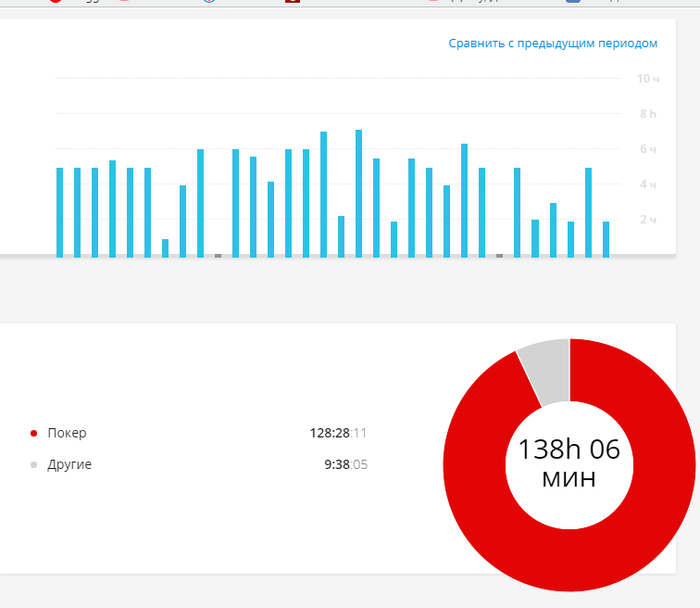This screenshot has width=700, height=608.
Task: Click the '8 h' axis label
Action: pyautogui.click(x=648, y=114)
